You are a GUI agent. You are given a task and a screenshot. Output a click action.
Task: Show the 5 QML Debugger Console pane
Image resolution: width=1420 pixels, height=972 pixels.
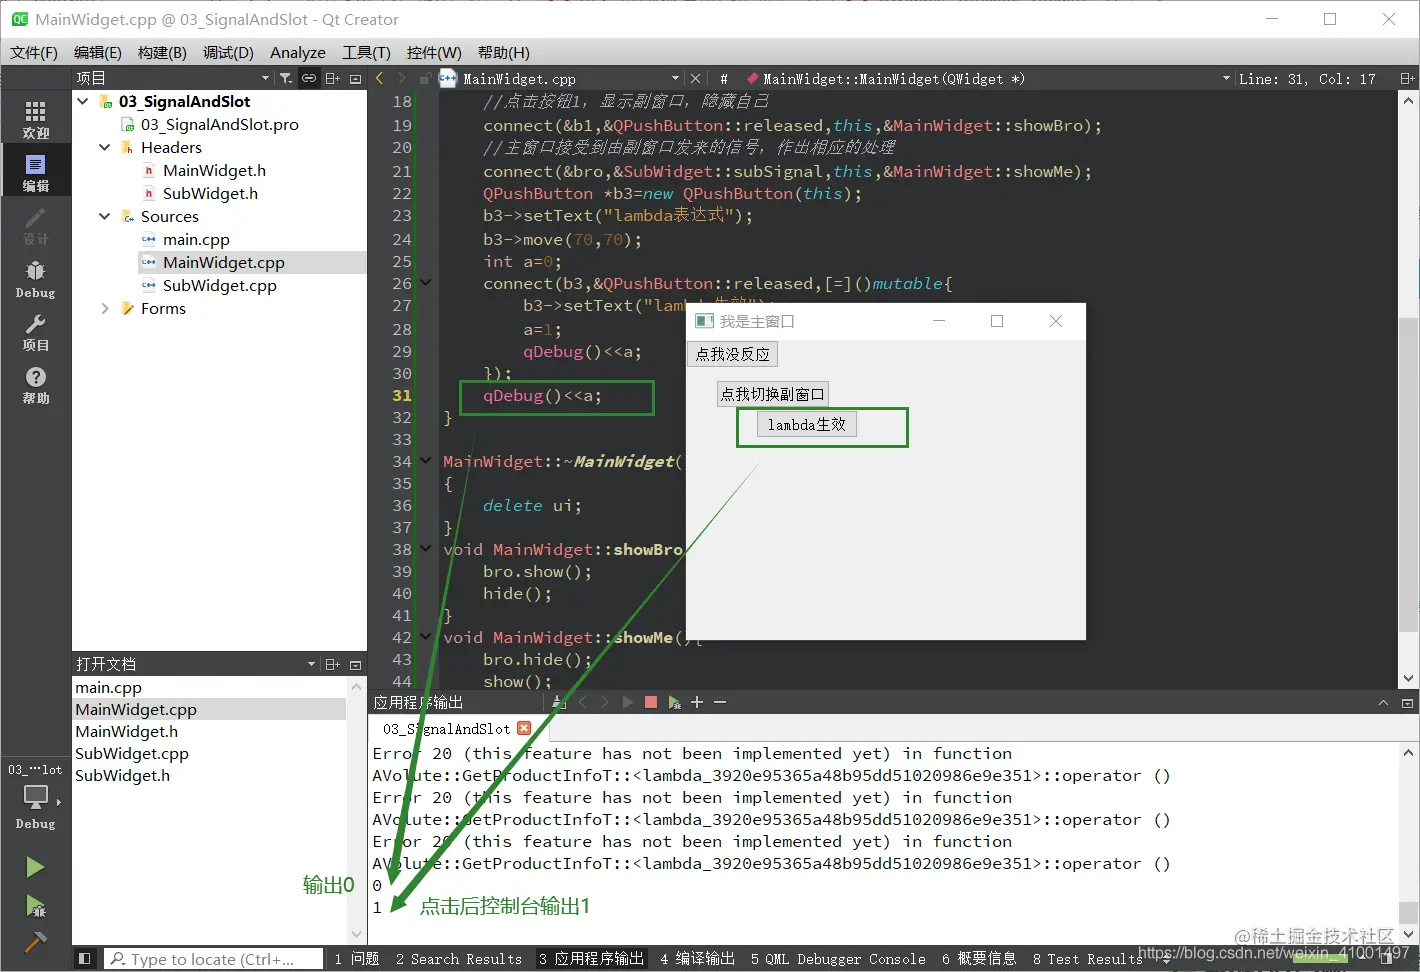[838, 959]
